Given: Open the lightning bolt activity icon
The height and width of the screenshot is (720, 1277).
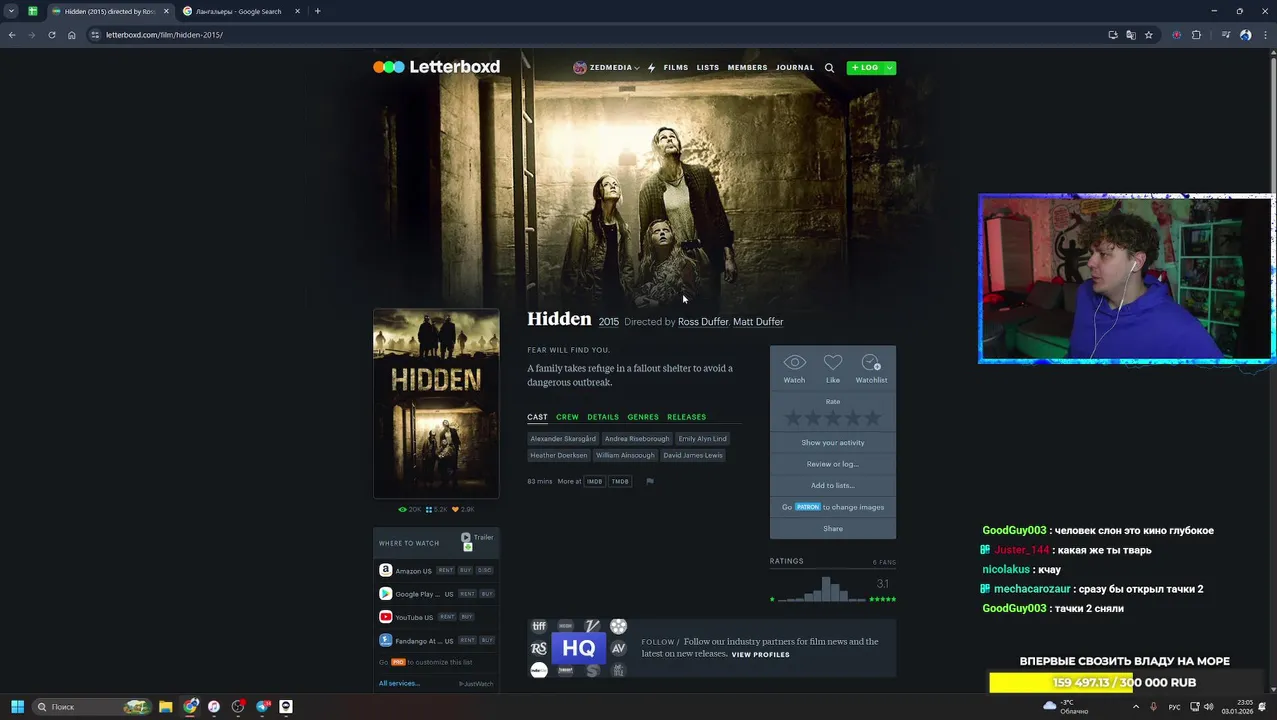Looking at the screenshot, I should [651, 68].
